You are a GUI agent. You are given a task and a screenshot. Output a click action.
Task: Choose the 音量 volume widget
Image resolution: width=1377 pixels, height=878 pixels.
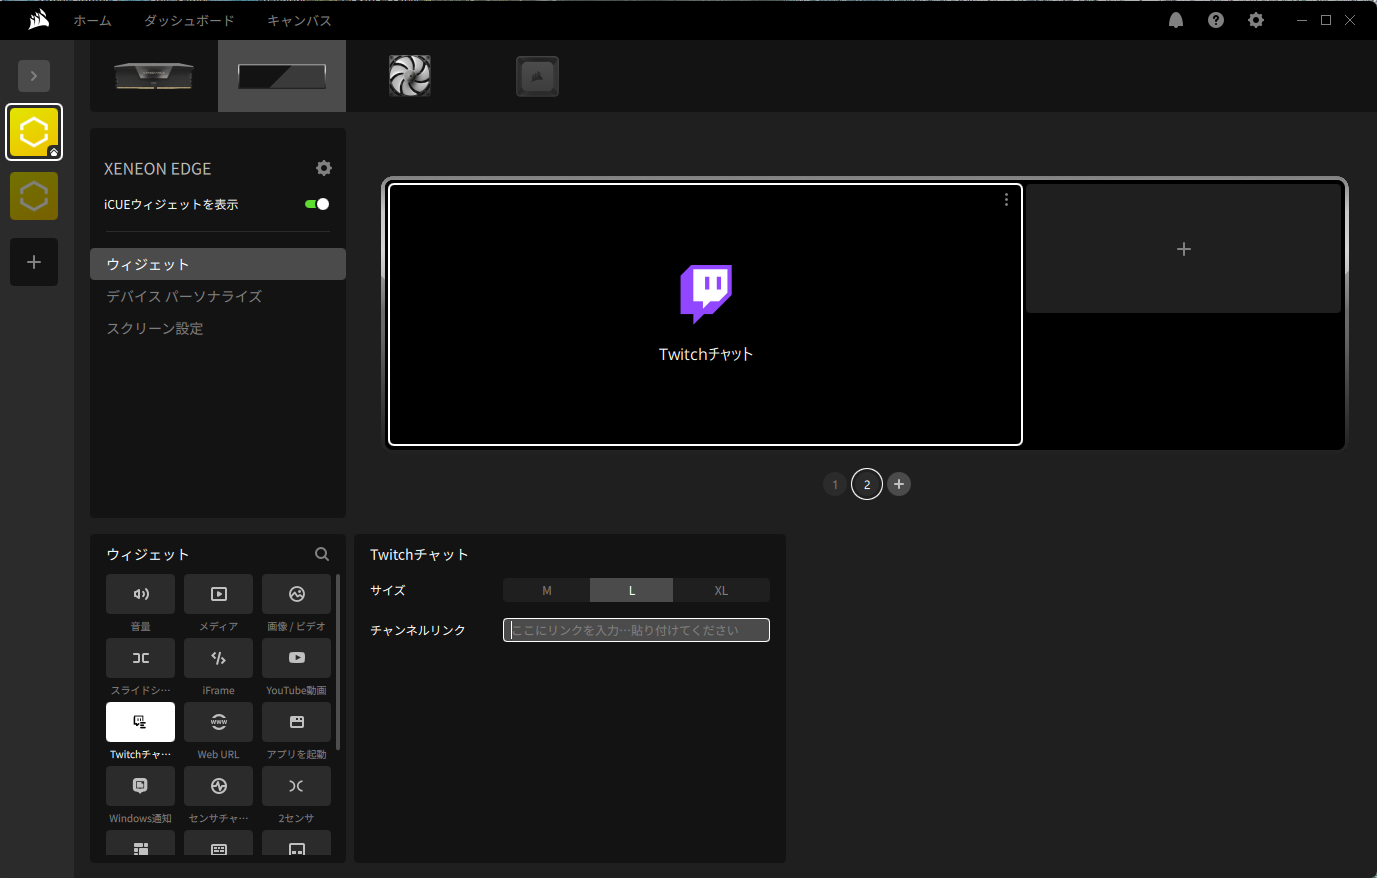140,594
